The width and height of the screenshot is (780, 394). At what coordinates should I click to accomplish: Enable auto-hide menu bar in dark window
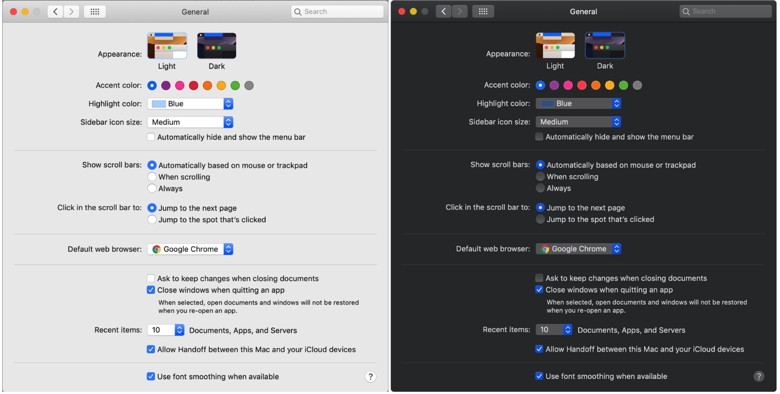[539, 136]
